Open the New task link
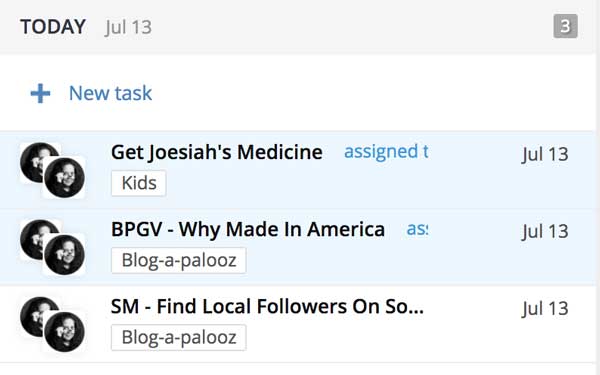 pyautogui.click(x=110, y=93)
